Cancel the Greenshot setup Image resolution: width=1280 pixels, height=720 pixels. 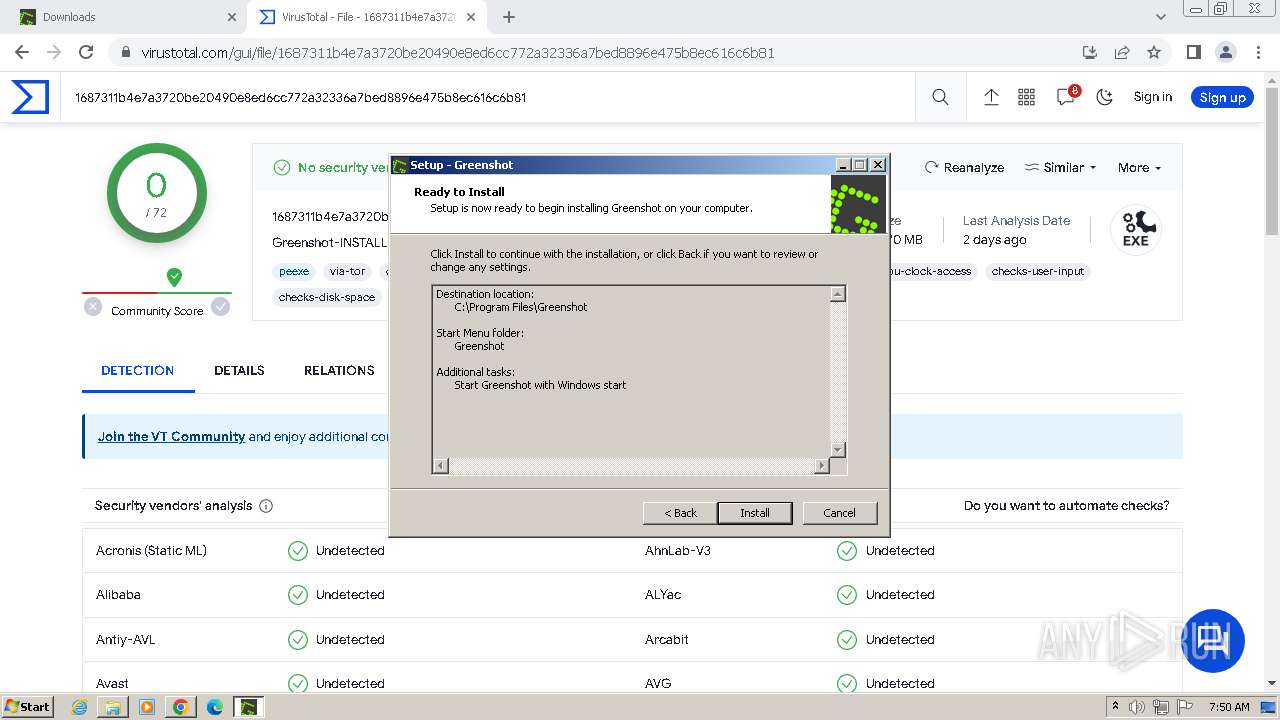[x=839, y=513]
